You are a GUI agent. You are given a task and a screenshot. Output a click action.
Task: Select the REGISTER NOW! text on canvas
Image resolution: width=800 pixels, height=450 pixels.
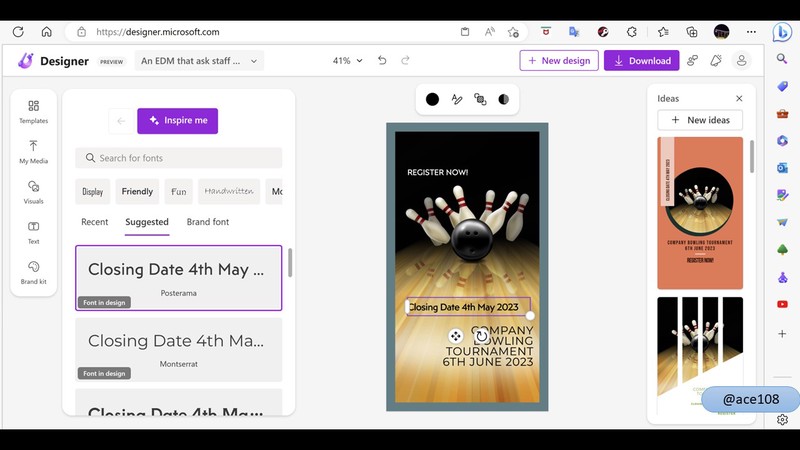tap(438, 172)
